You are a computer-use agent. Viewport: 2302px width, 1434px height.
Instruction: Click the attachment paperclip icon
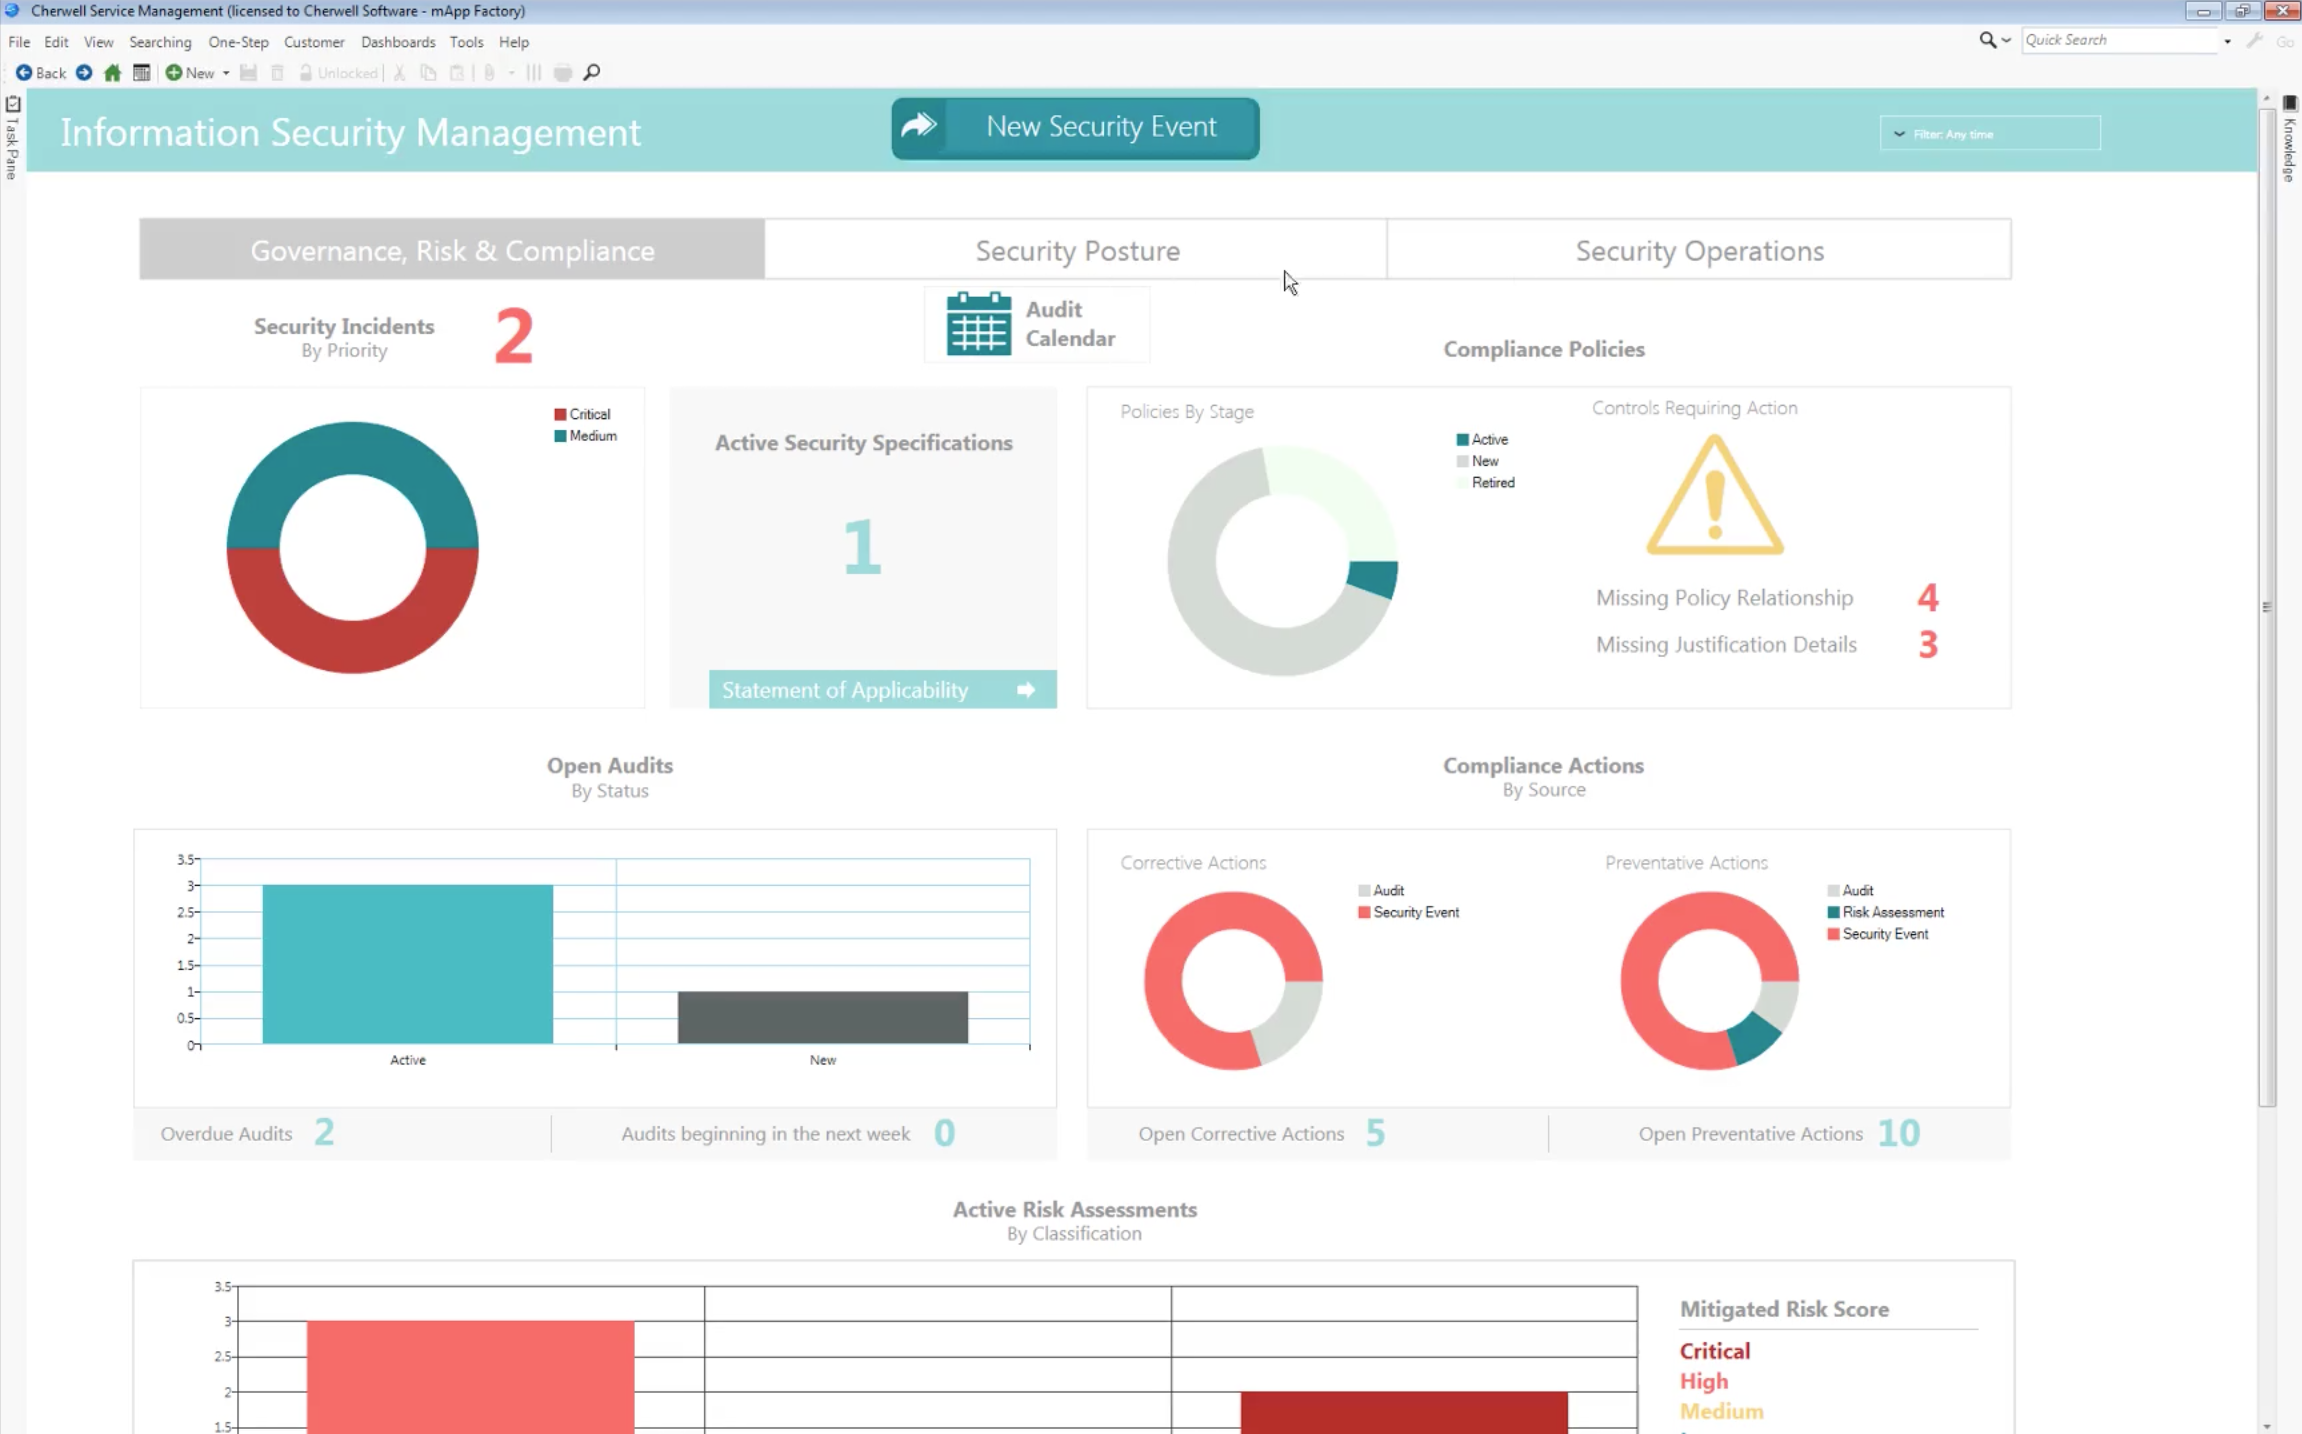[489, 73]
